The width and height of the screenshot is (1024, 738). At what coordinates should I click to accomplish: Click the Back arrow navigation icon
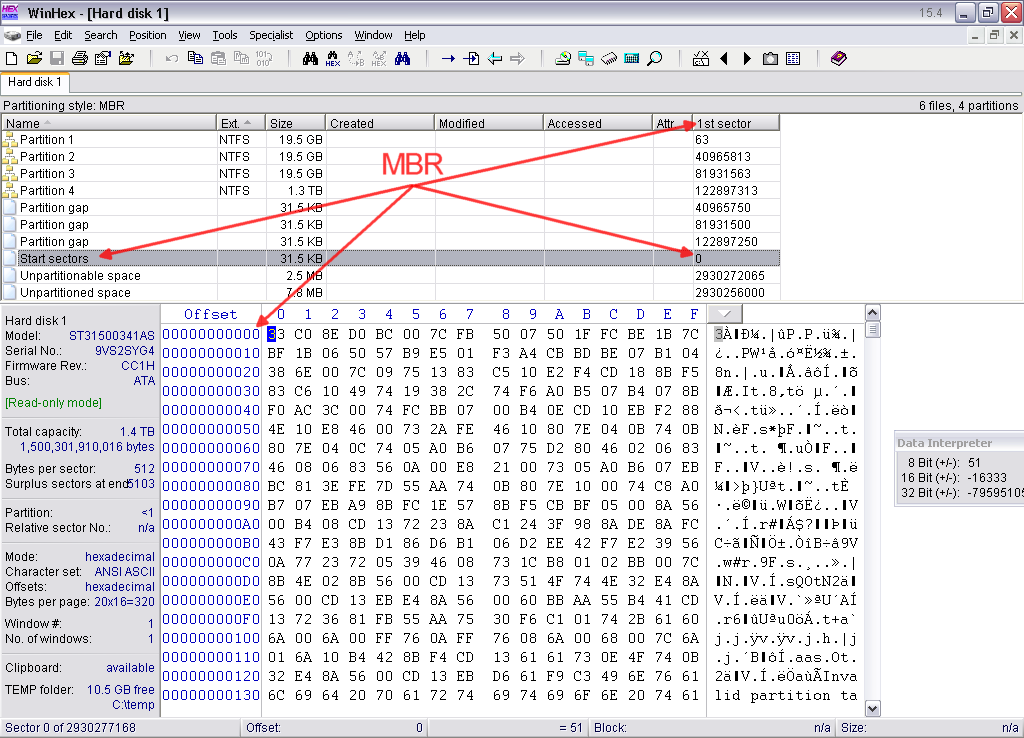tap(494, 59)
